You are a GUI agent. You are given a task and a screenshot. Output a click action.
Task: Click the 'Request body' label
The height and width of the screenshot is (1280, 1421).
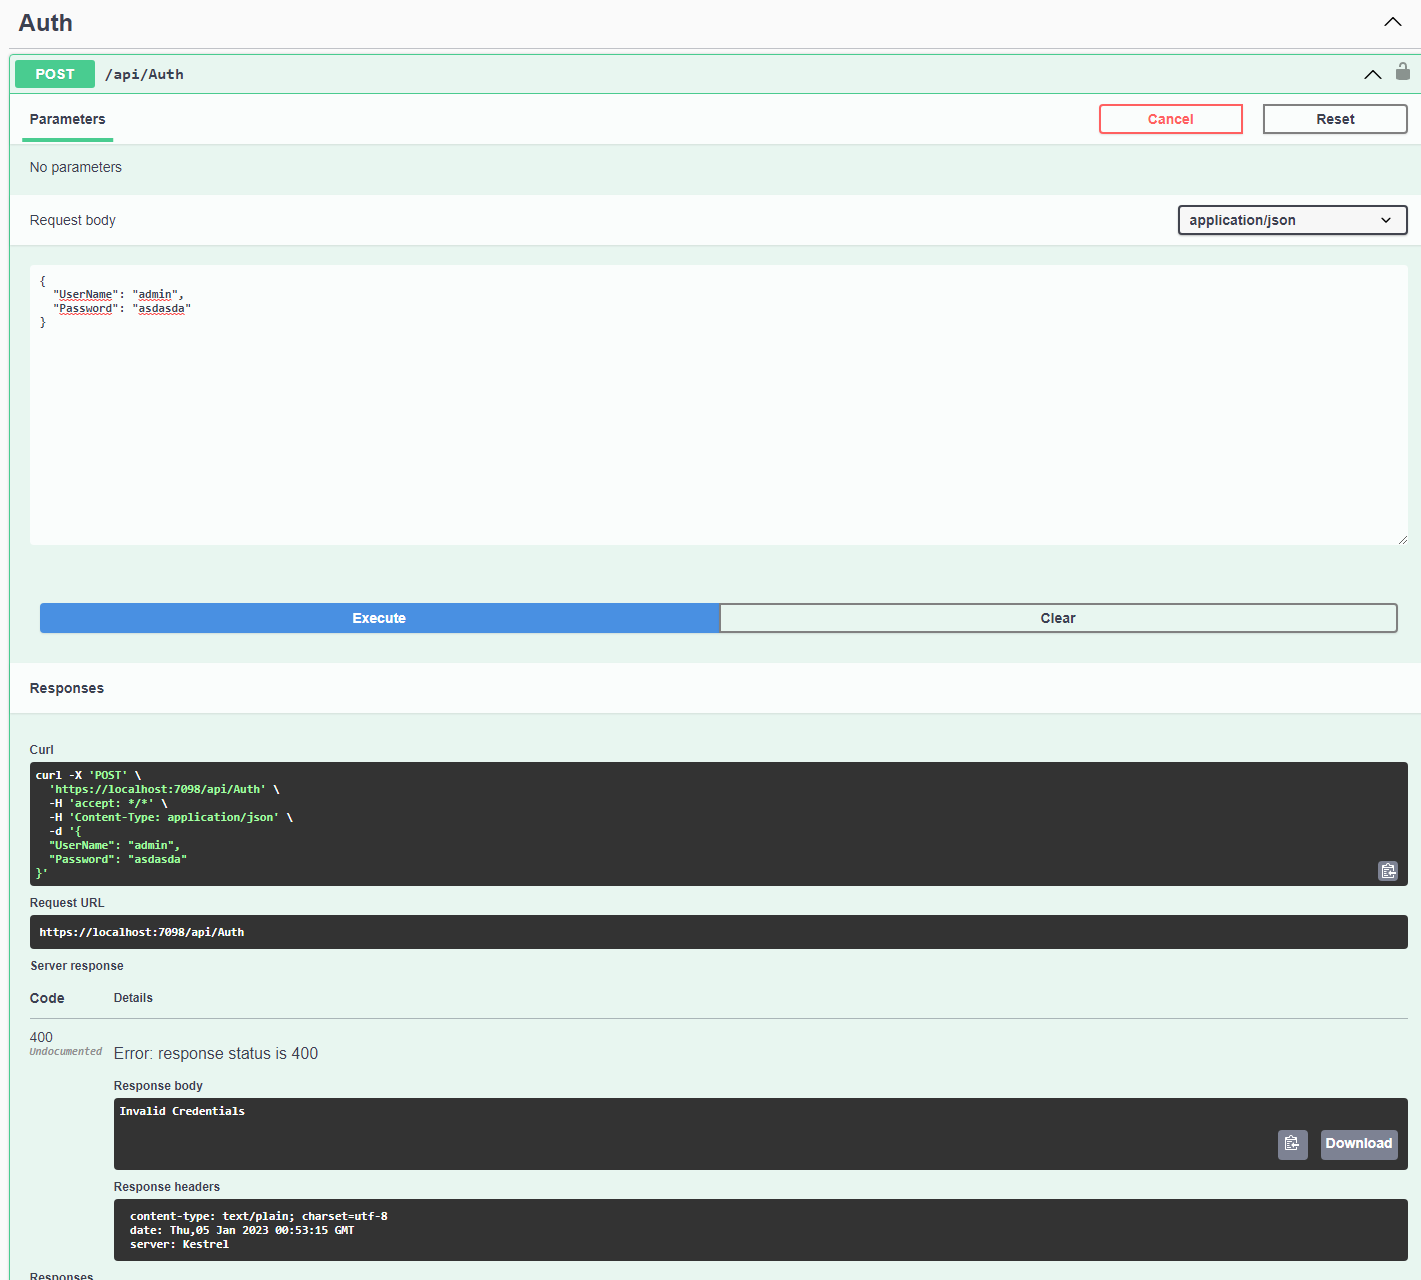click(73, 220)
